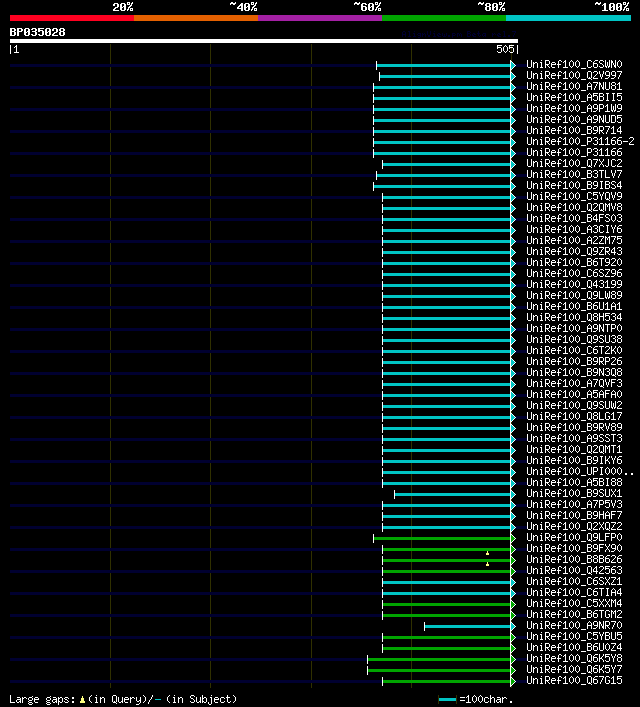Click the UniRef100_UPI000.. label
640x707 pixels.
pos(580,472)
